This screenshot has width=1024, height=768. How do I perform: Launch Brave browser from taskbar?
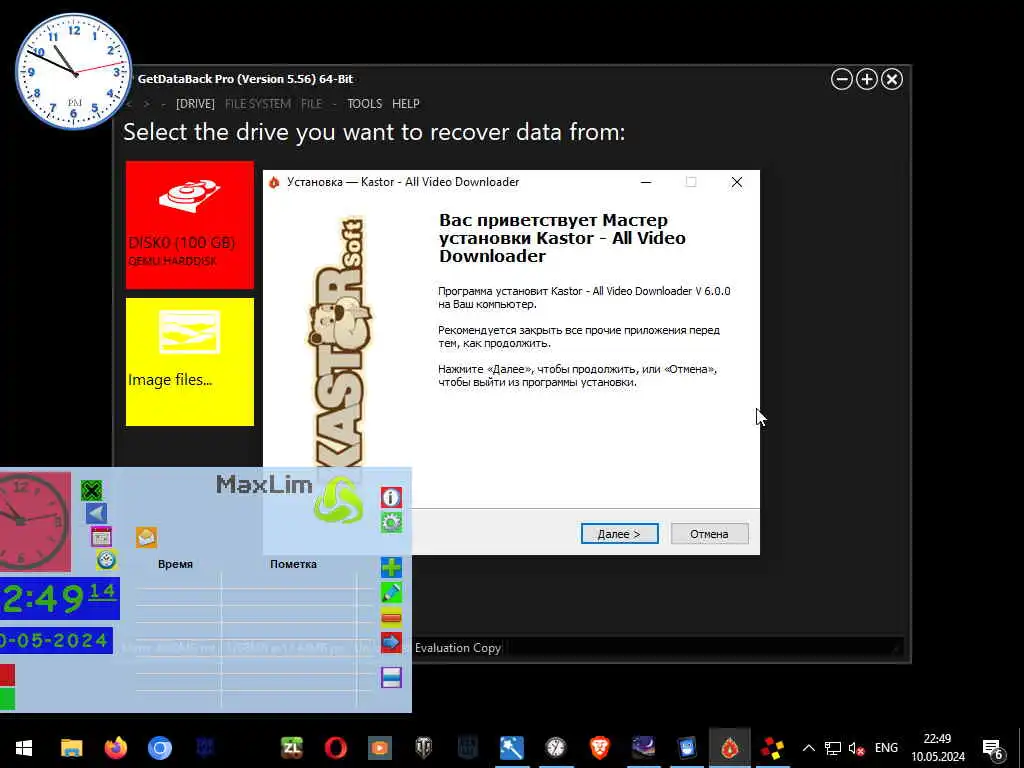600,748
